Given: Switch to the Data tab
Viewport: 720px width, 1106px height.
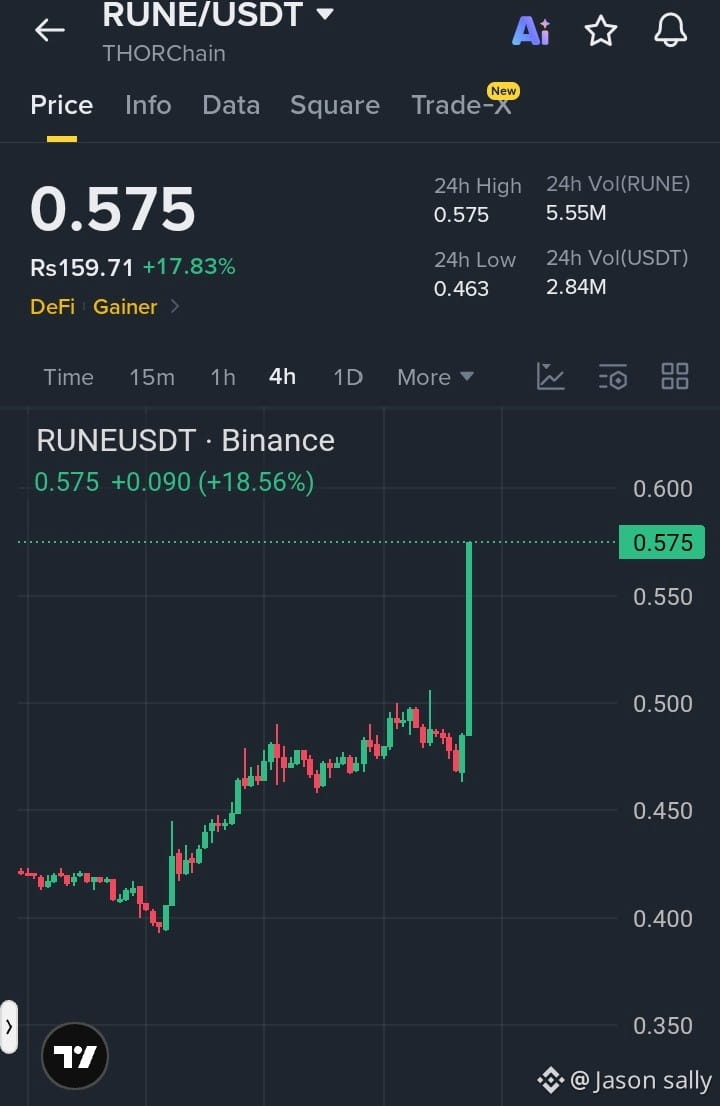Looking at the screenshot, I should tap(231, 105).
